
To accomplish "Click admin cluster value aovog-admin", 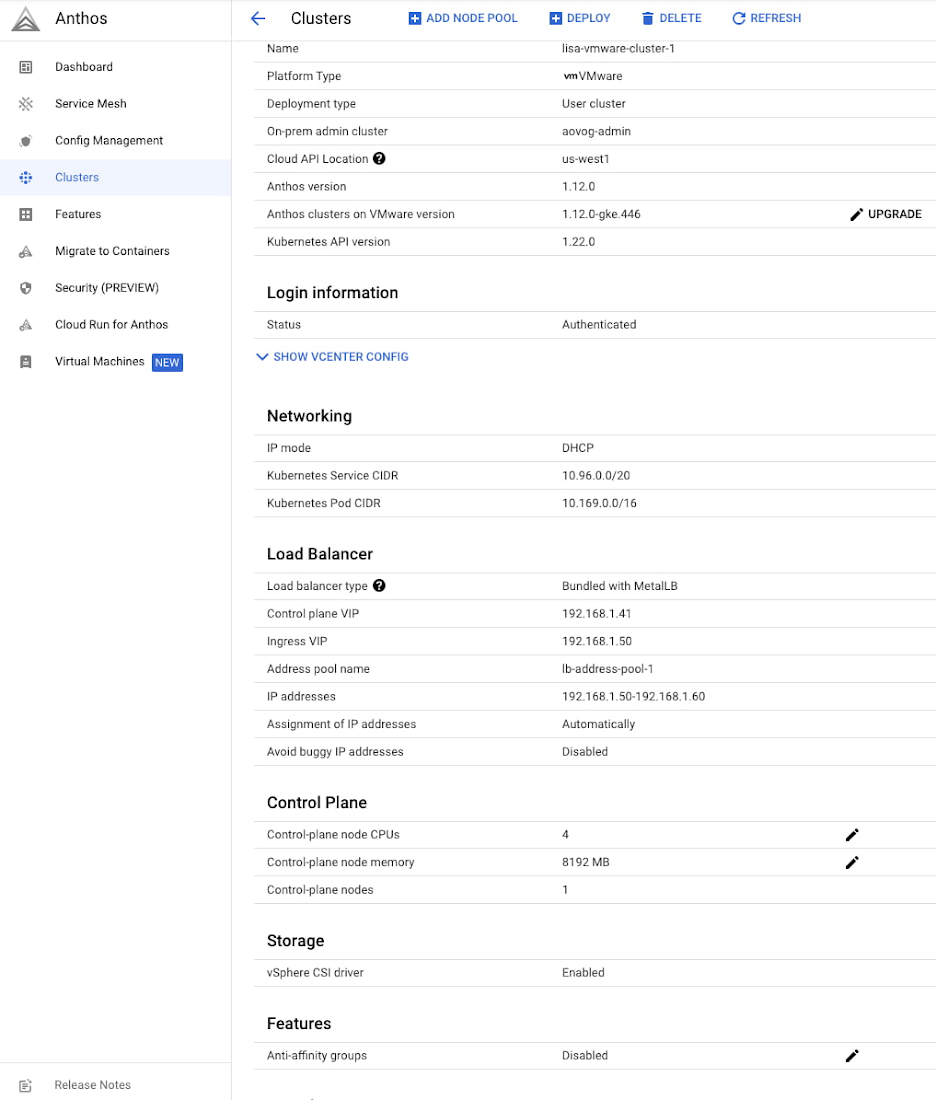I will point(596,131).
